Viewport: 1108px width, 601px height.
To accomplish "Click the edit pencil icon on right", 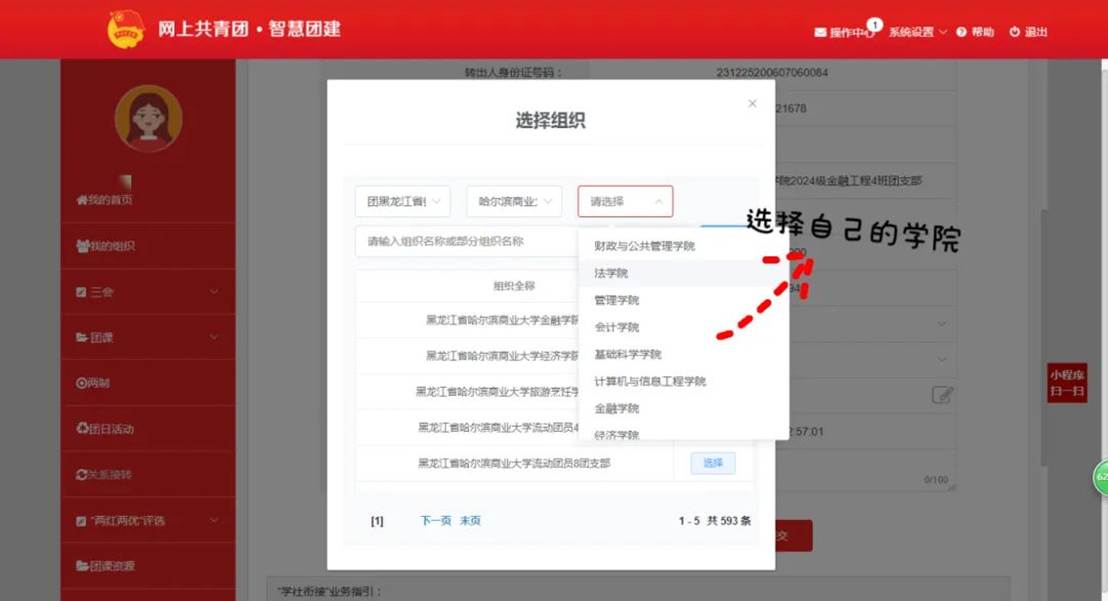I will click(x=941, y=394).
